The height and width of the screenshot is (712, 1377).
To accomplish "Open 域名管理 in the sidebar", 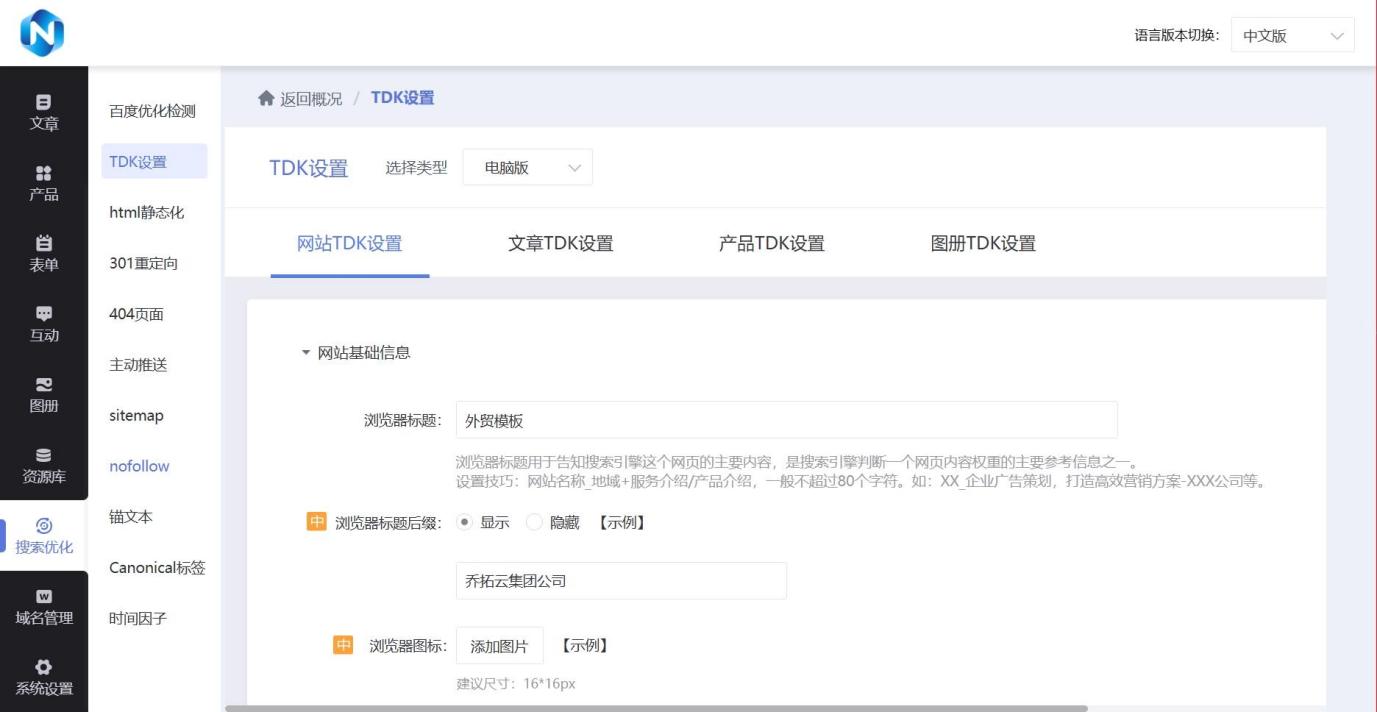I will coord(44,607).
